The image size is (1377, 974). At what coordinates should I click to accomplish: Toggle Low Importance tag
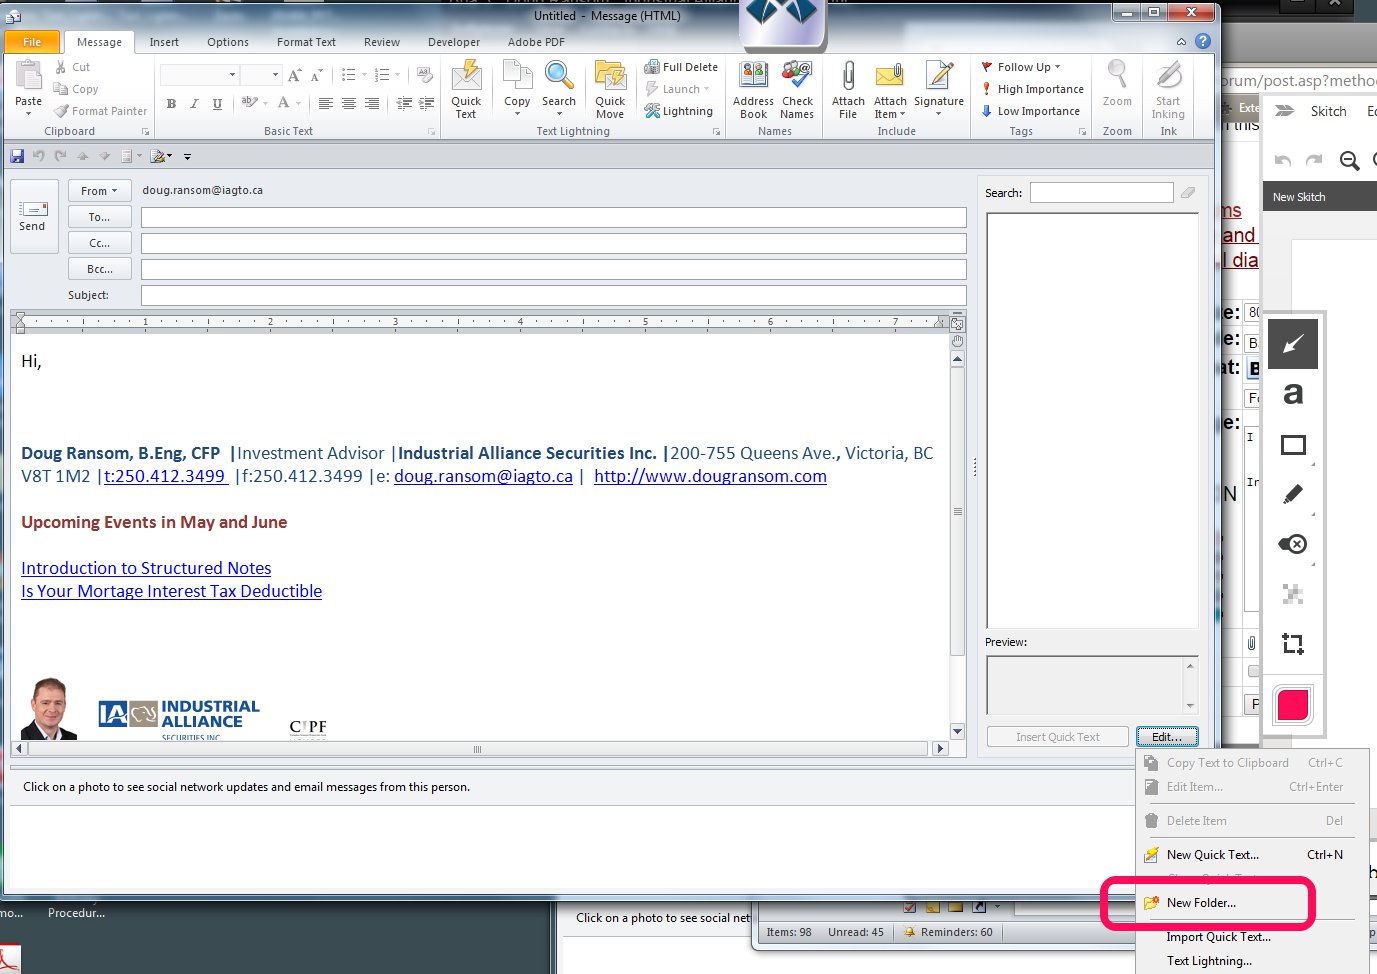coord(1030,111)
